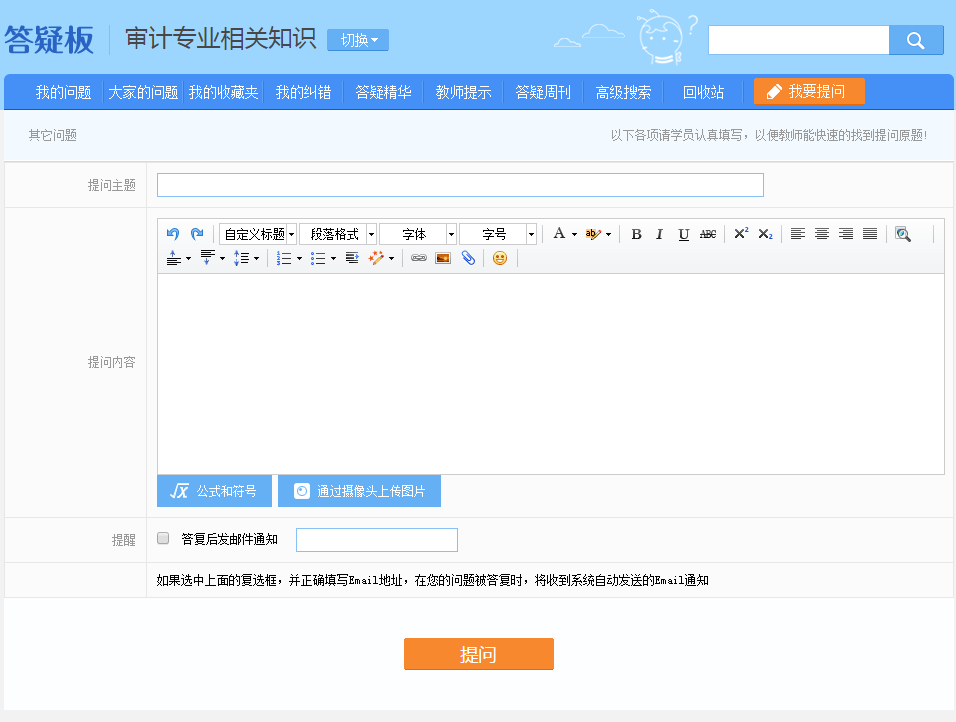Enable 答复后发邮件通知 checkbox
Image resolution: width=956 pixels, height=722 pixels.
[164, 539]
